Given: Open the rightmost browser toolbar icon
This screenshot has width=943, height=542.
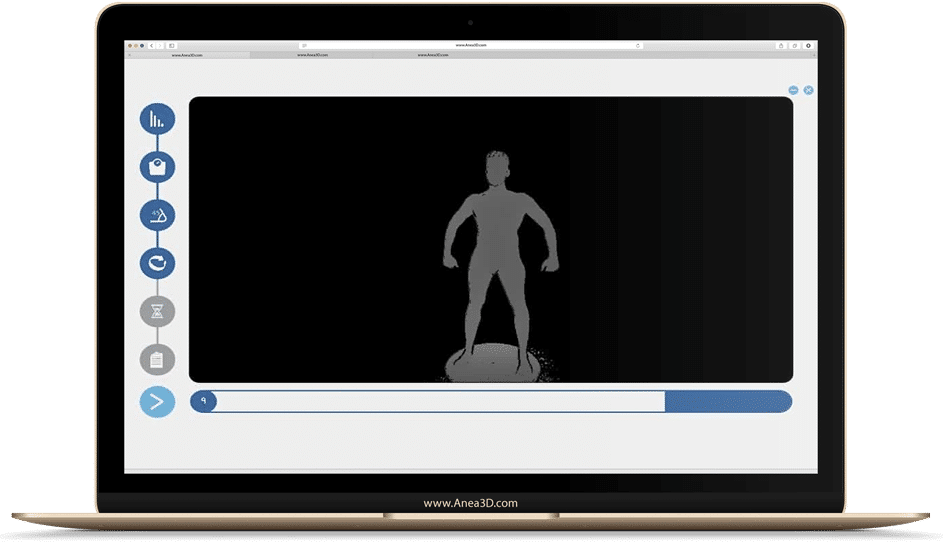Looking at the screenshot, I should click(808, 46).
